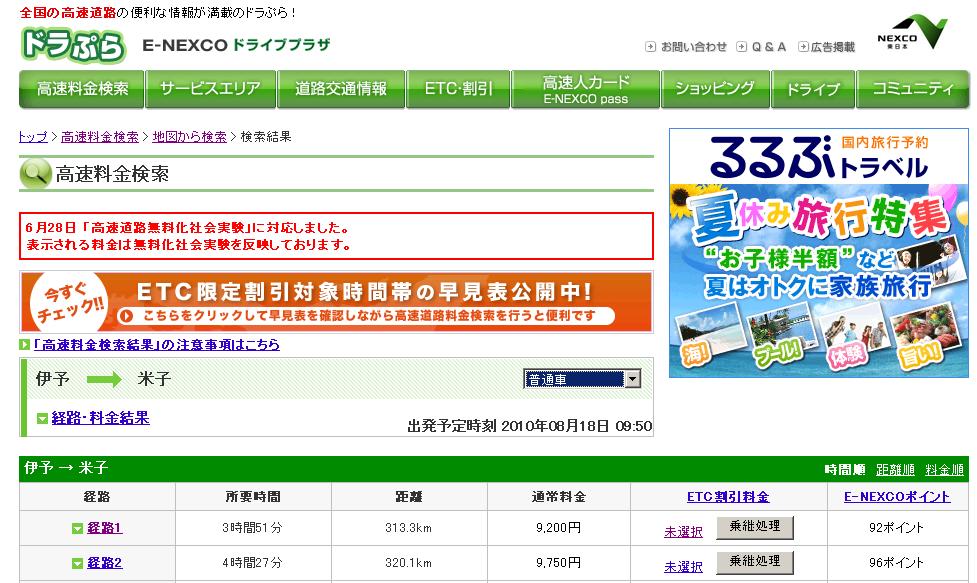Sort results by 距離順

tap(895, 470)
